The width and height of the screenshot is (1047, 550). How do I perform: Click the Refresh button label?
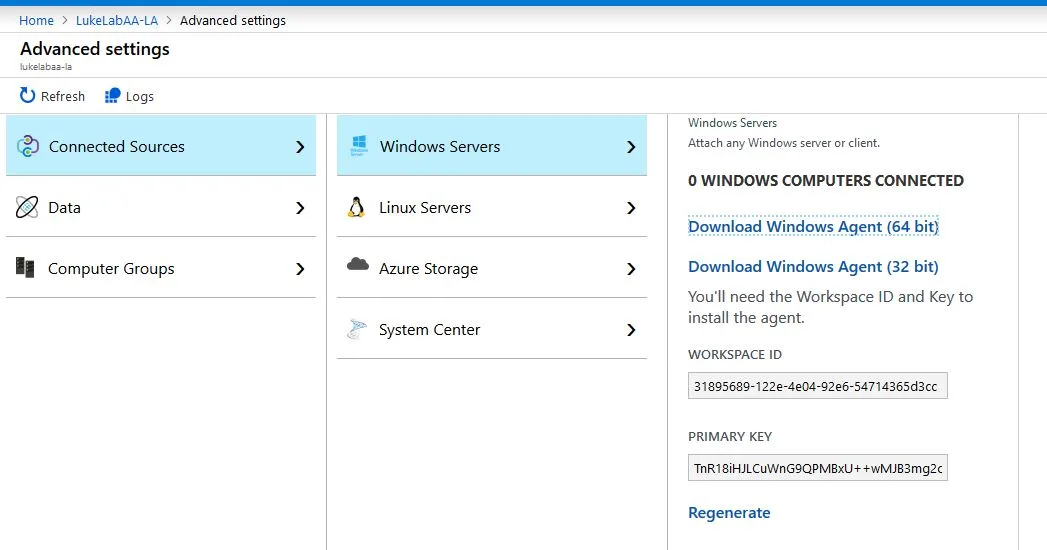tap(63, 96)
